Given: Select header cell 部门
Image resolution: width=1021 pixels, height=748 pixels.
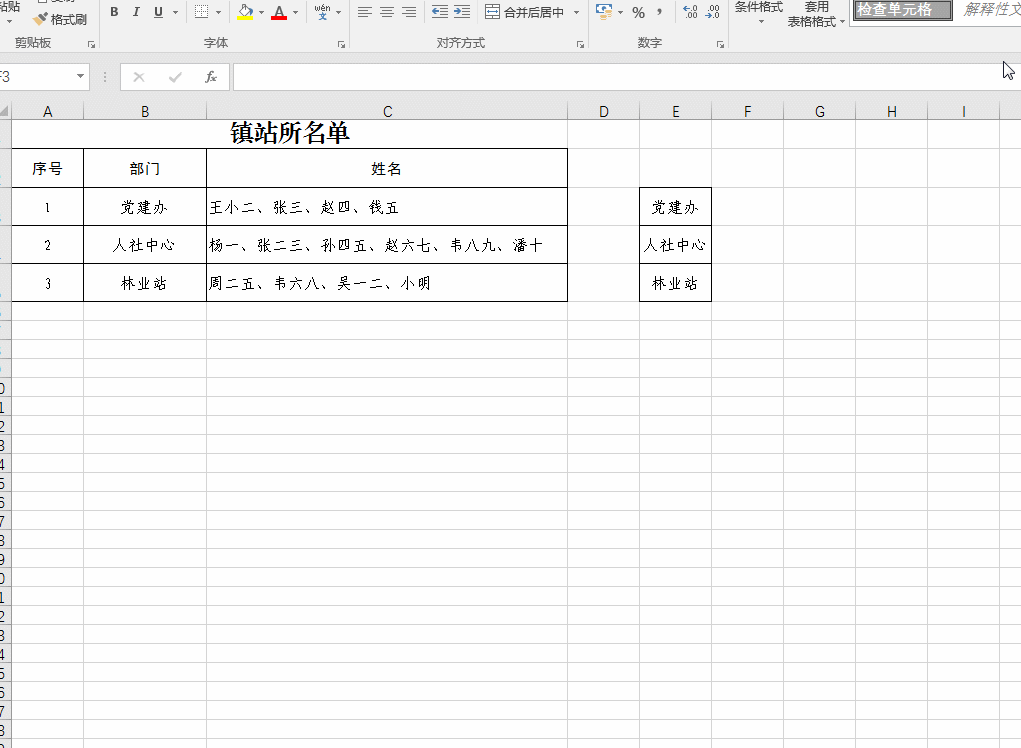Looking at the screenshot, I should pyautogui.click(x=145, y=169).
